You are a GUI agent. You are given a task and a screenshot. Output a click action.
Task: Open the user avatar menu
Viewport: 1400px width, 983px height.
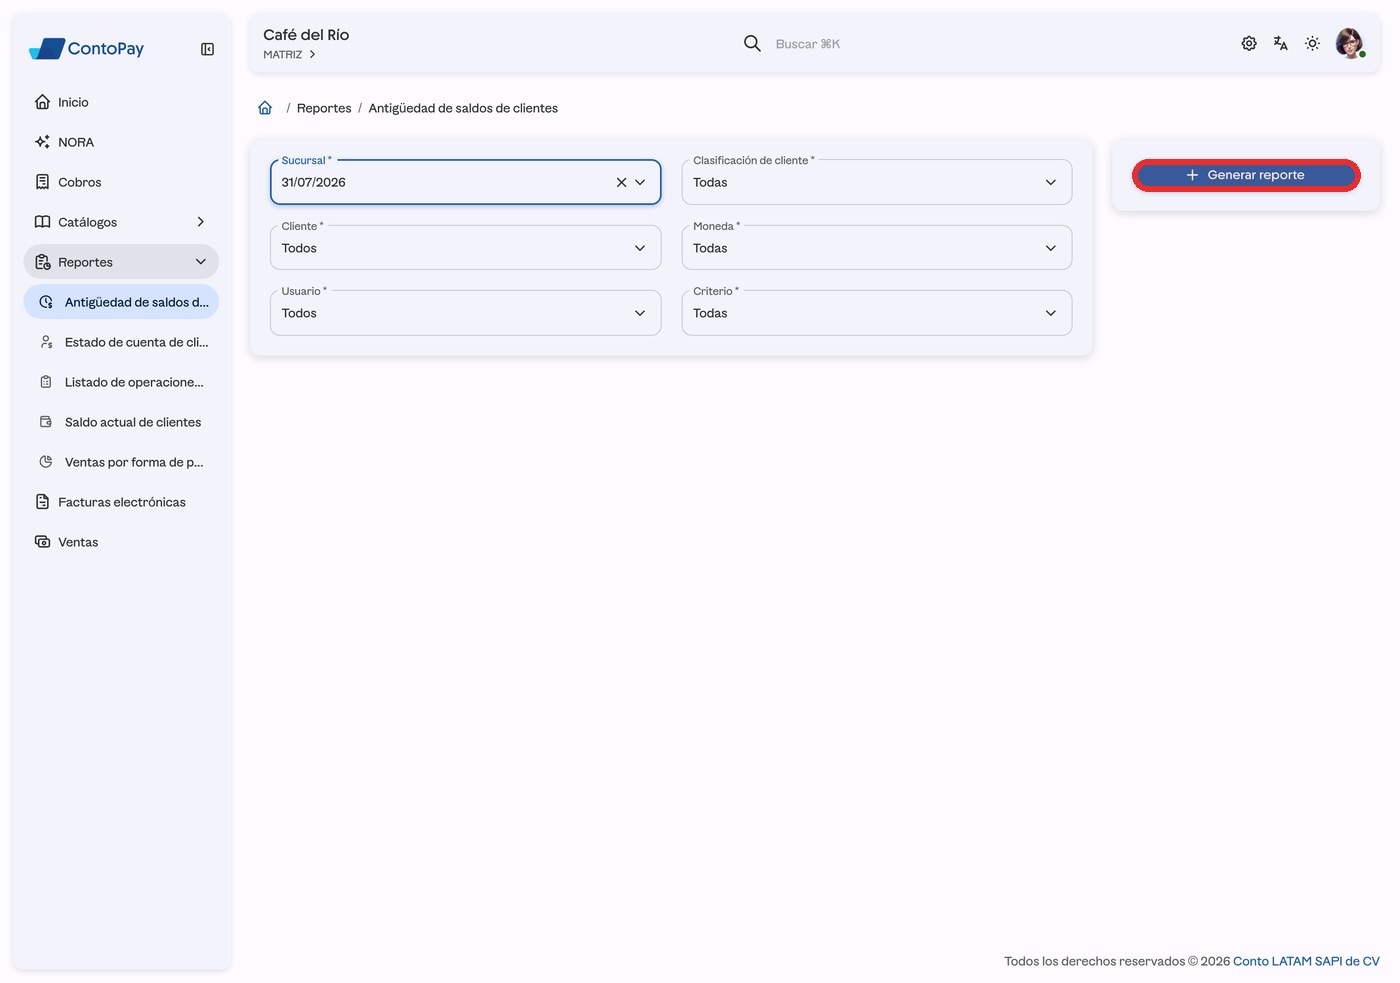(1350, 43)
